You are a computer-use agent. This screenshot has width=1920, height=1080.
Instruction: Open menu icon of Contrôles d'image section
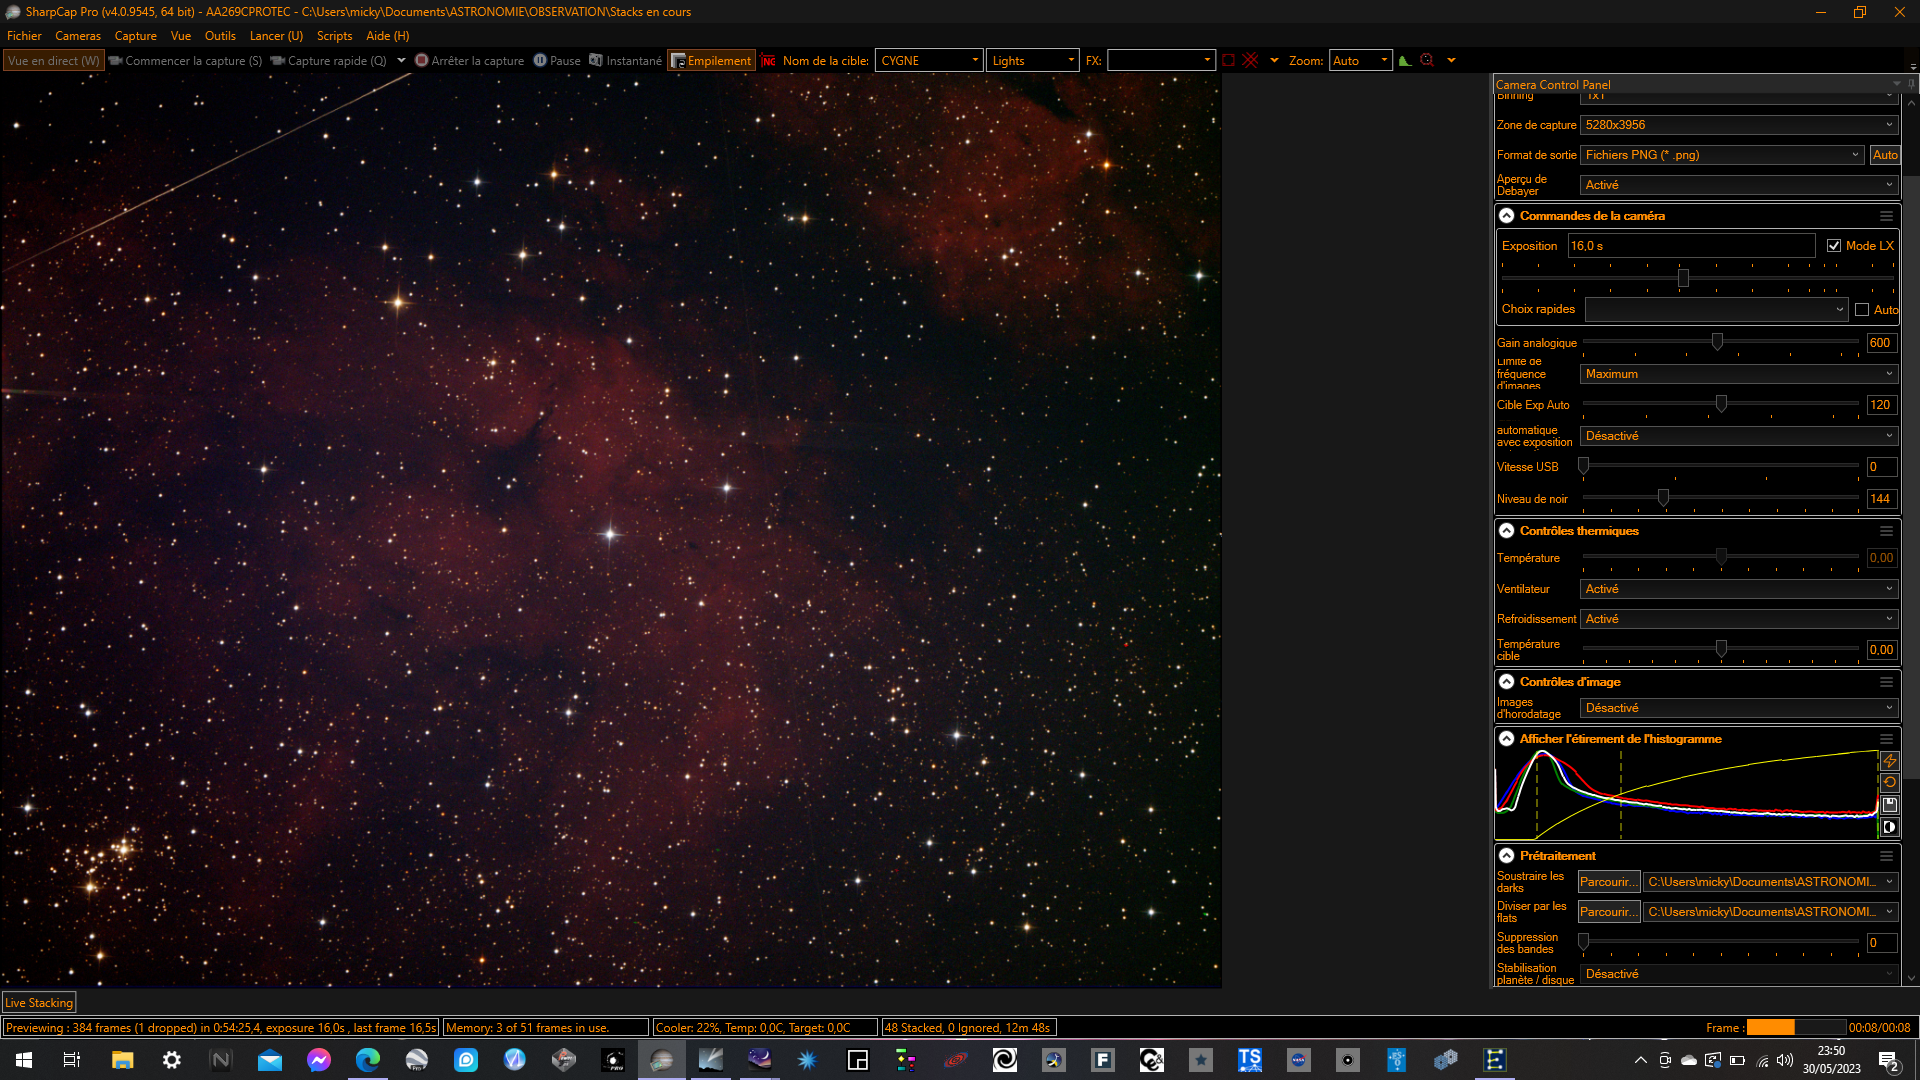1886,682
